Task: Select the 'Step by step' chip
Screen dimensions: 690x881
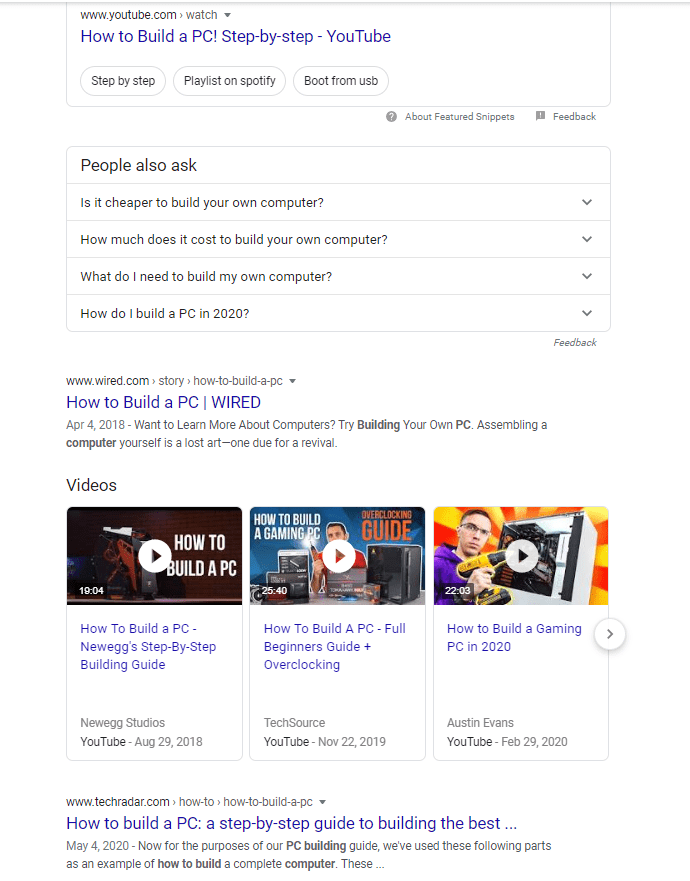Action: pos(123,81)
